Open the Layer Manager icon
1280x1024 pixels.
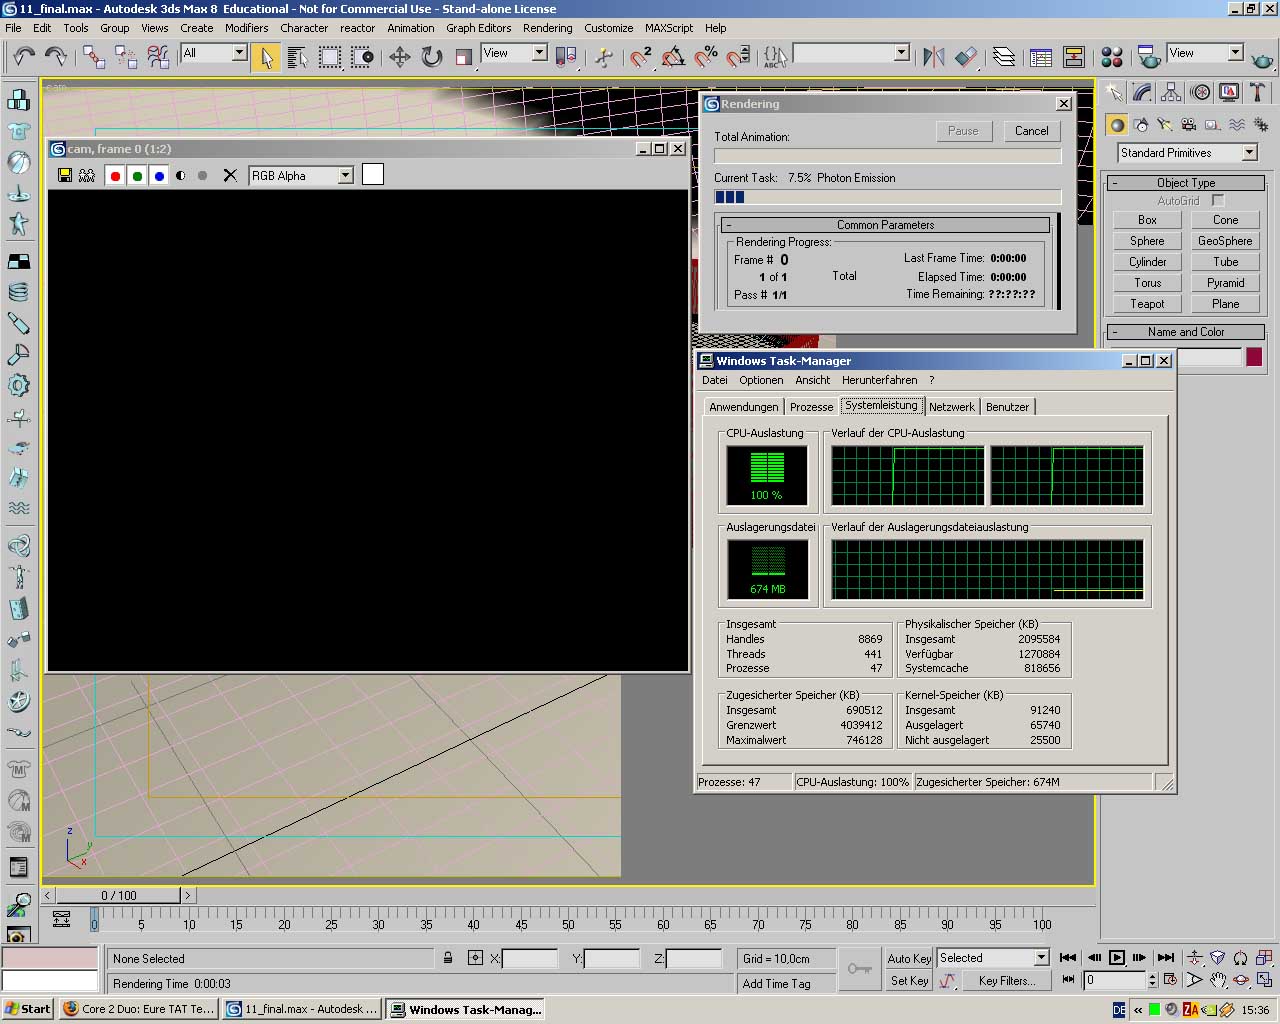tap(1003, 57)
